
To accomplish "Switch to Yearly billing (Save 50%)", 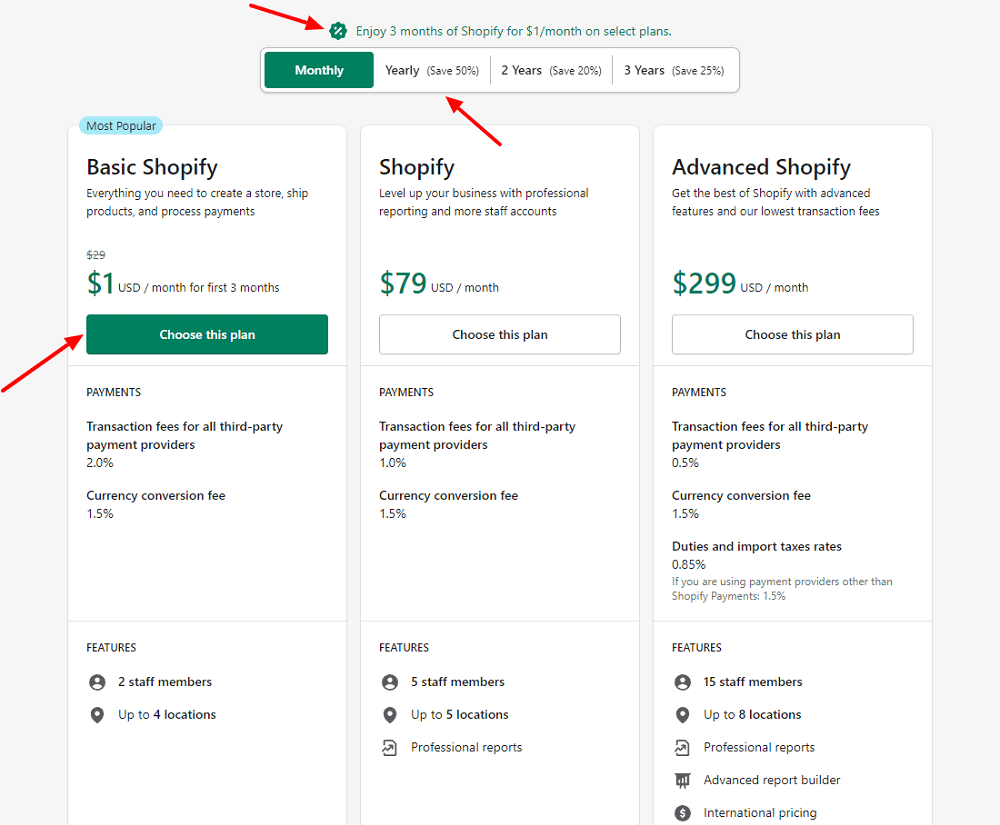I will pyautogui.click(x=432, y=70).
